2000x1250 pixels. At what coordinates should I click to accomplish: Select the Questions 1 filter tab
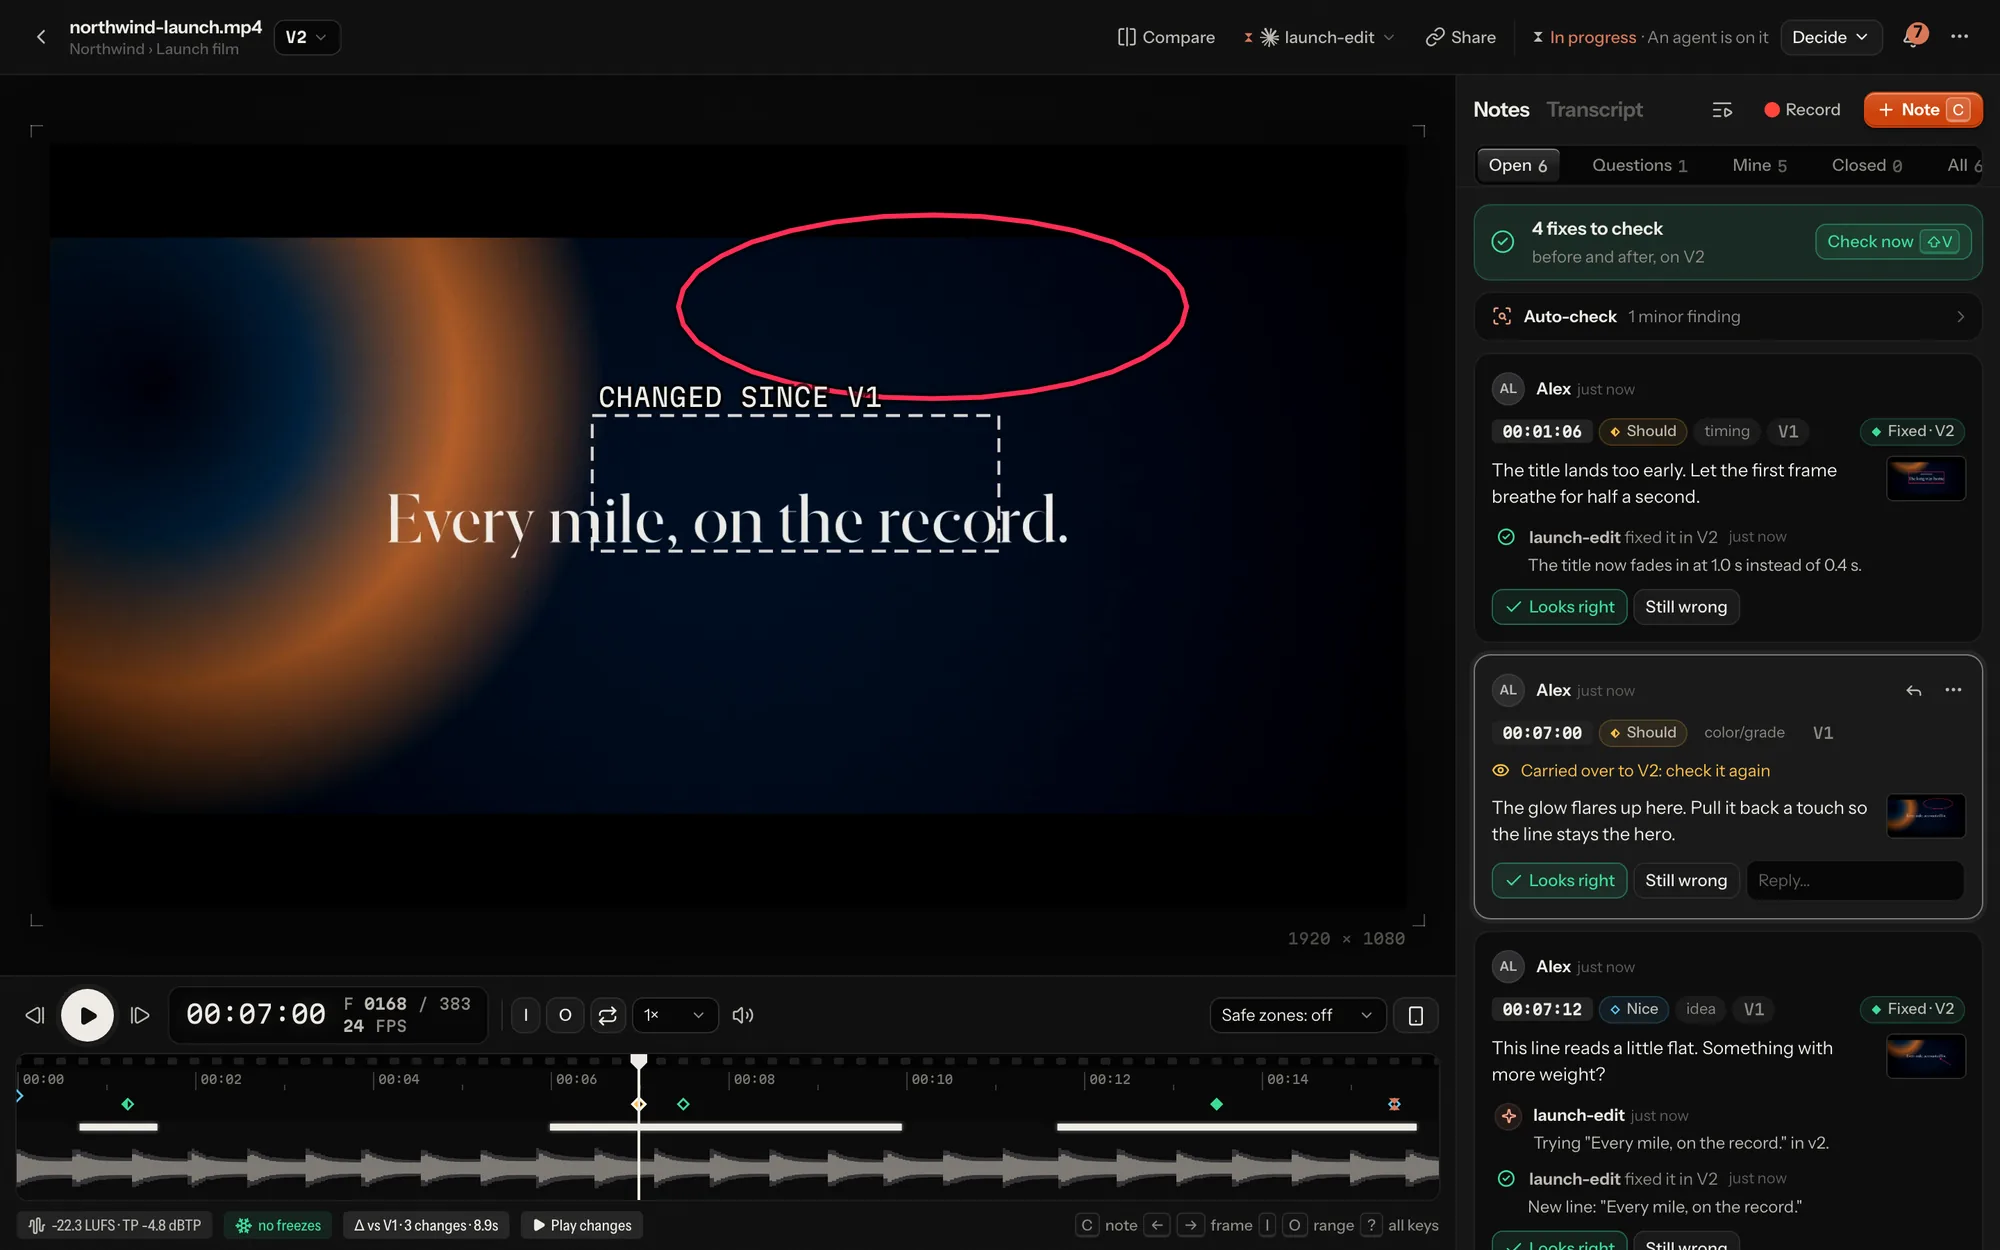(x=1639, y=165)
